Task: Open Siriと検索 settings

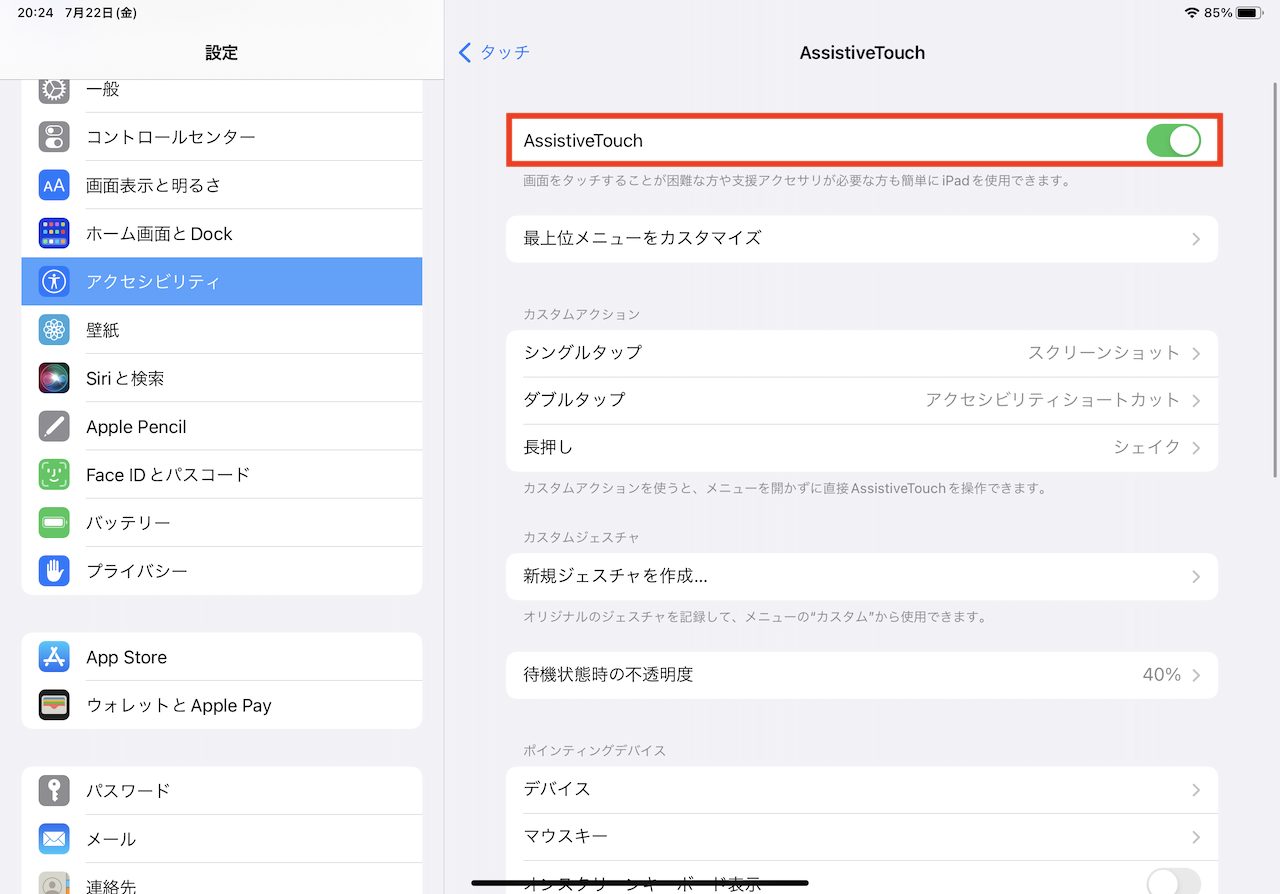Action: click(x=222, y=378)
